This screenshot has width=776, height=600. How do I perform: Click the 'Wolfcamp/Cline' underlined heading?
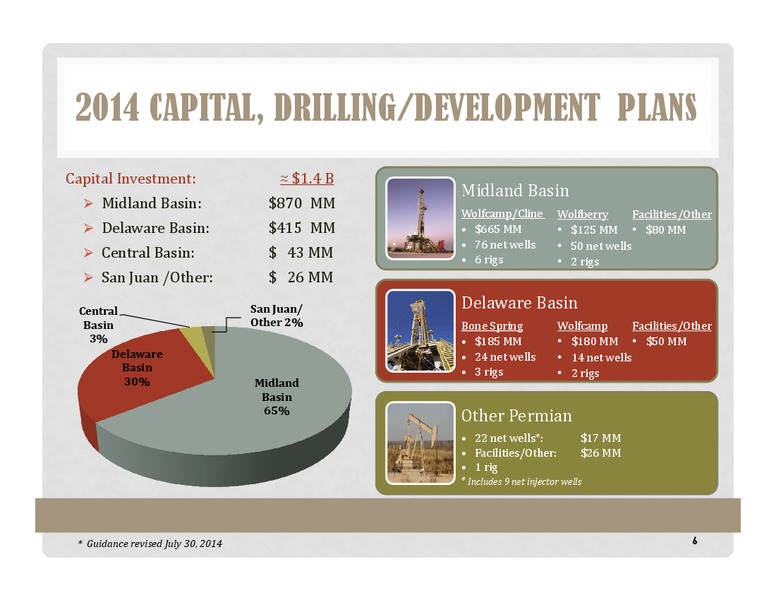[x=503, y=214]
